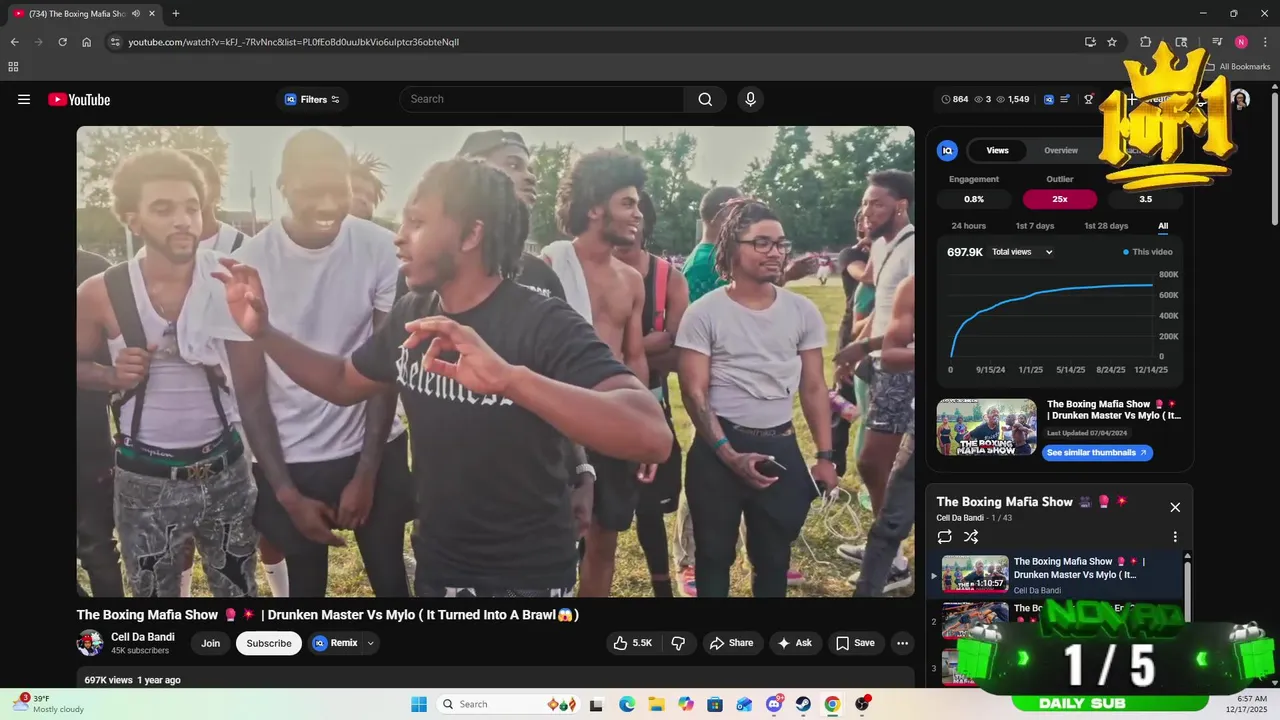Image resolution: width=1280 pixels, height=720 pixels.
Task: Click the magnifier search button
Action: pos(705,99)
